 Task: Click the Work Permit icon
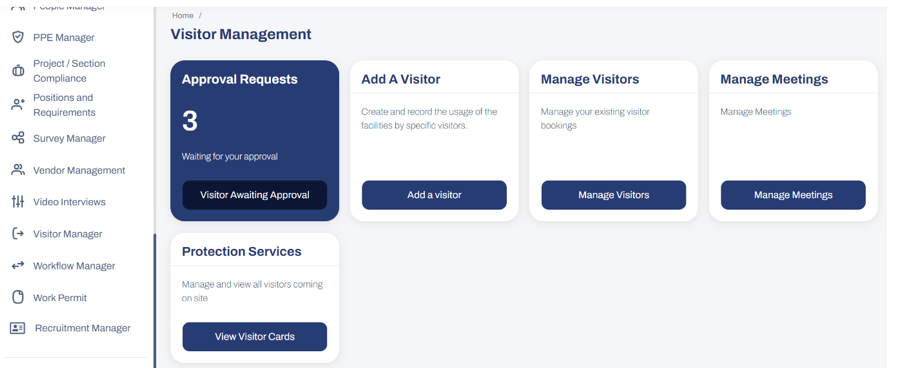tap(18, 298)
